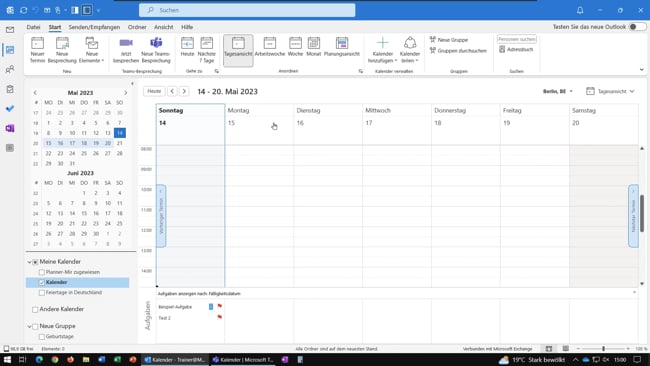Select Tagesansicht in ribbon
Image resolution: width=650 pixels, height=366 pixels.
pyautogui.click(x=238, y=50)
